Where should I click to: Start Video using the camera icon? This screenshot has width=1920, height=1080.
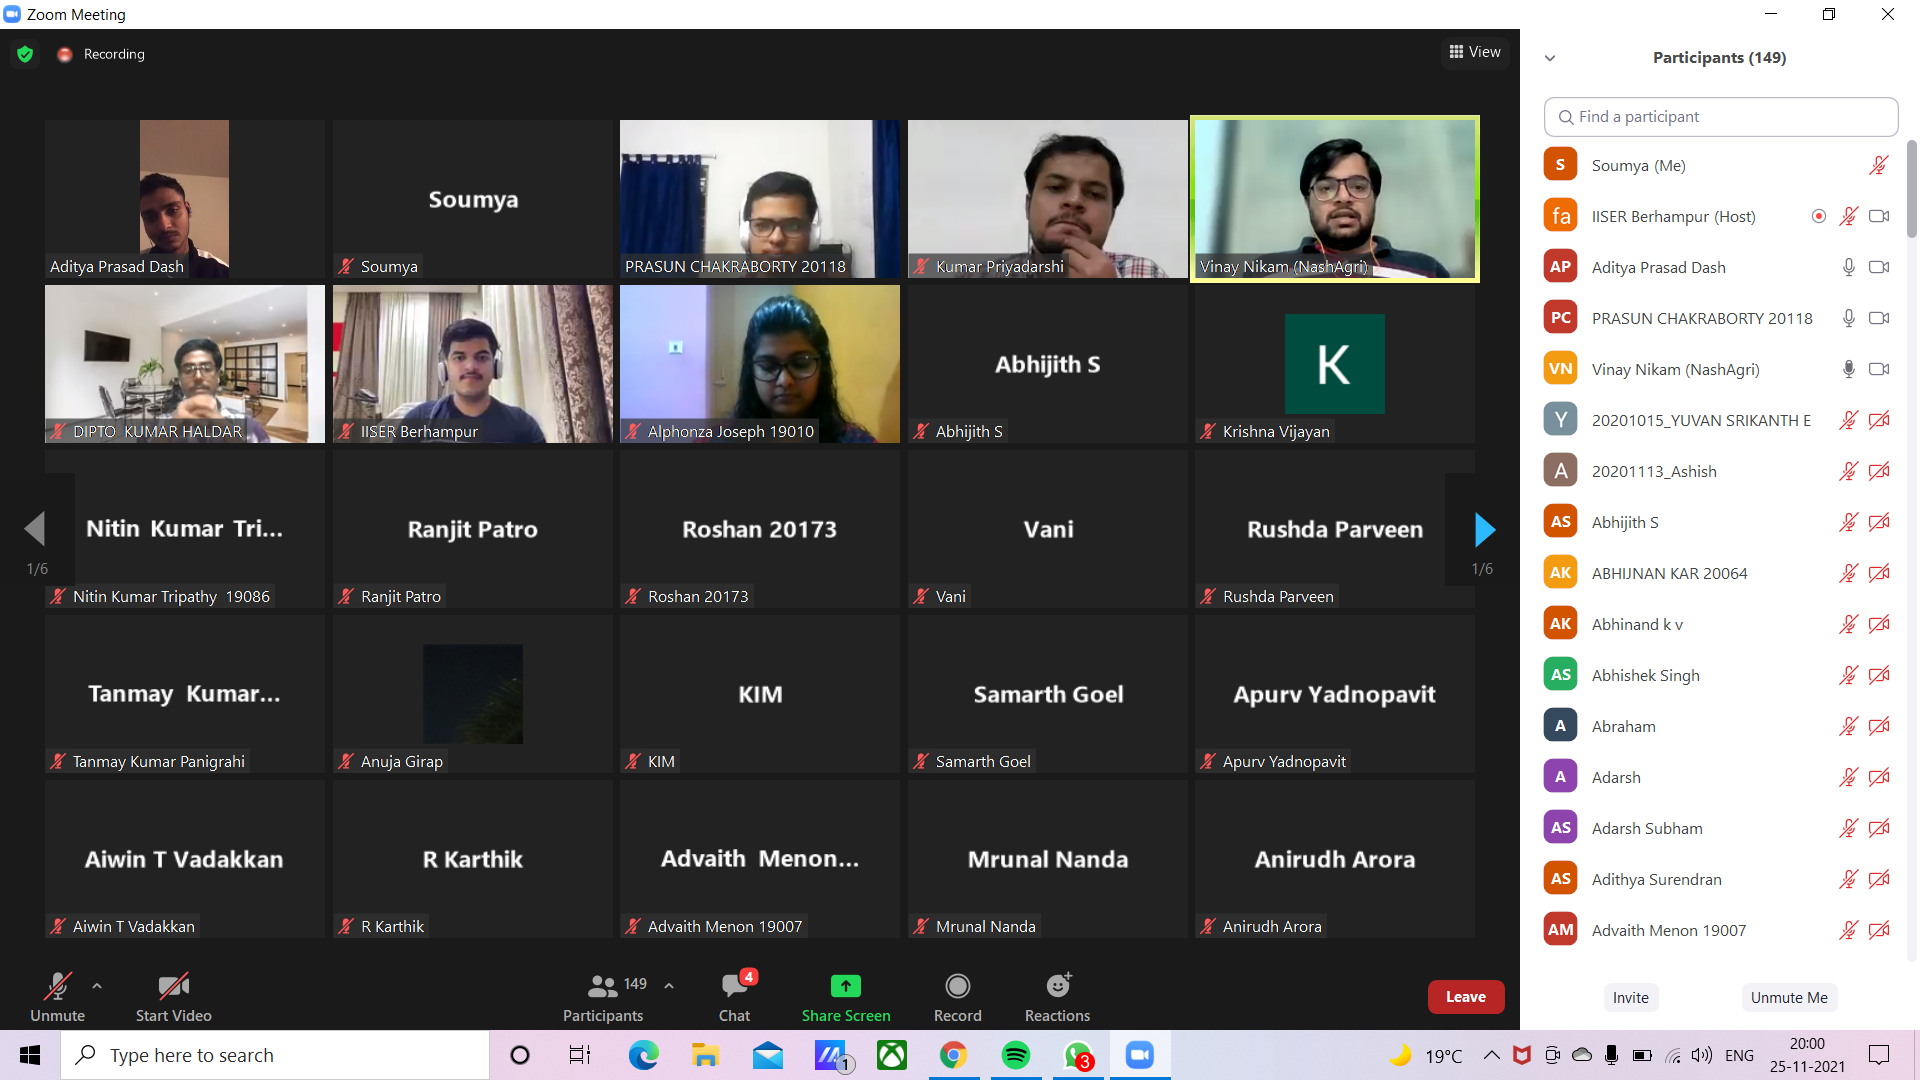pos(174,997)
